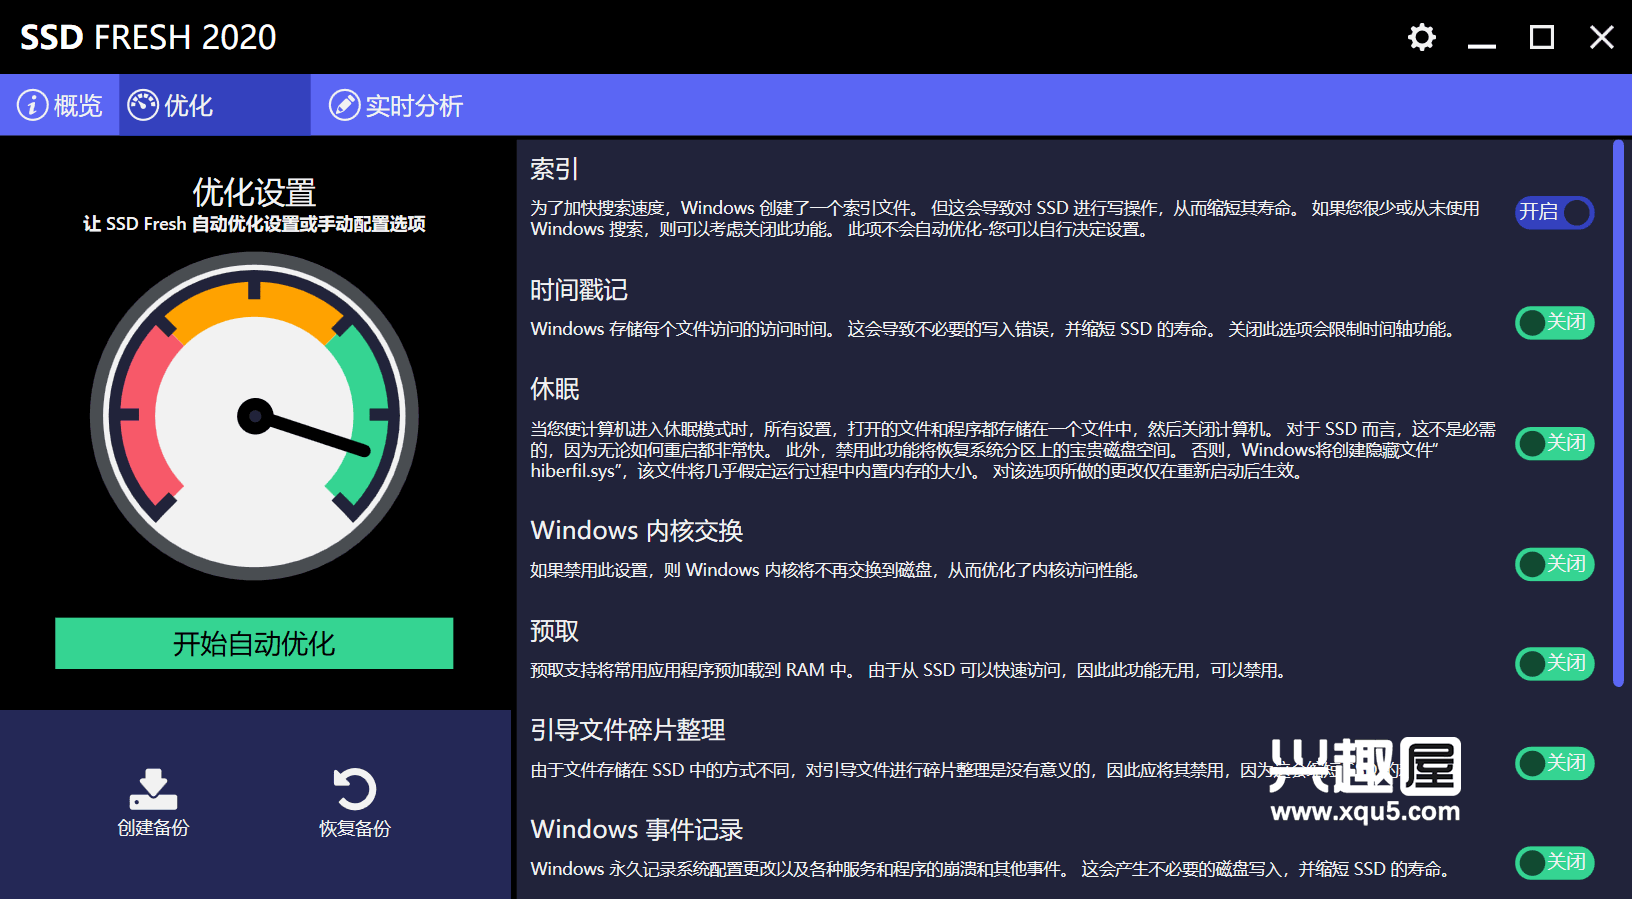This screenshot has height=899, width=1632.
Task: Toggle the 休眠 switch
Action: click(x=1555, y=443)
